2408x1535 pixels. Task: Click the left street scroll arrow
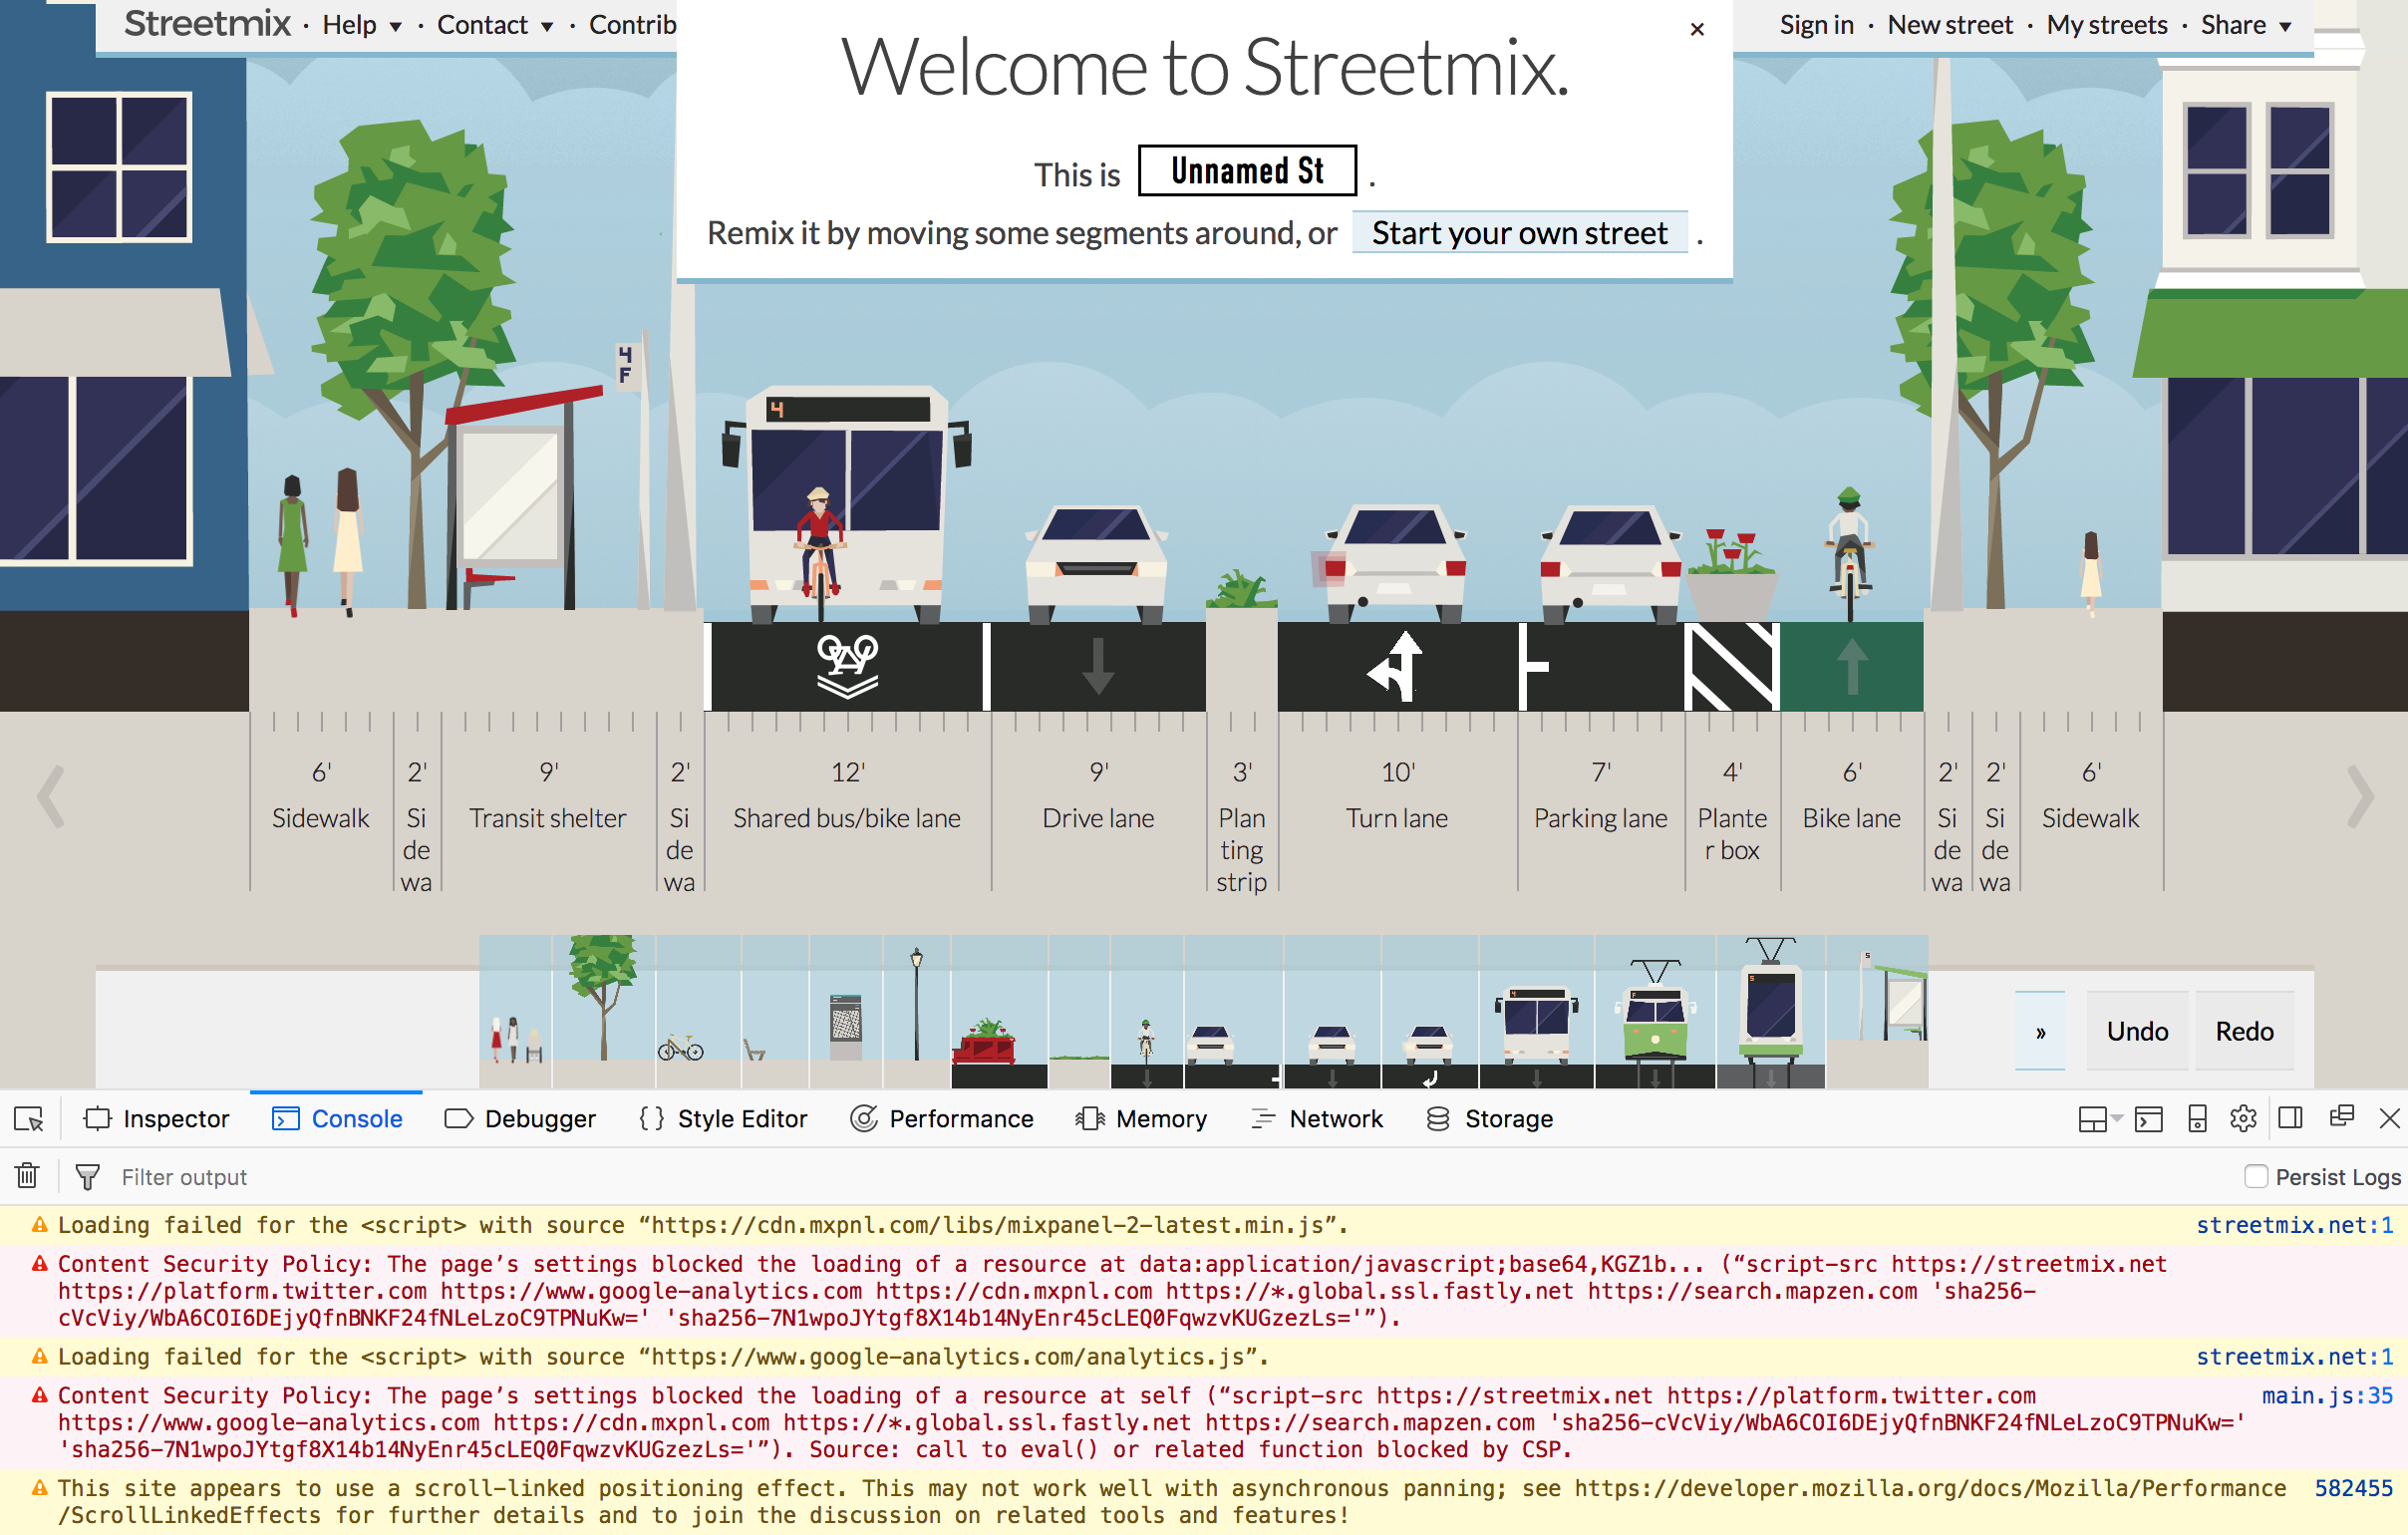click(49, 795)
